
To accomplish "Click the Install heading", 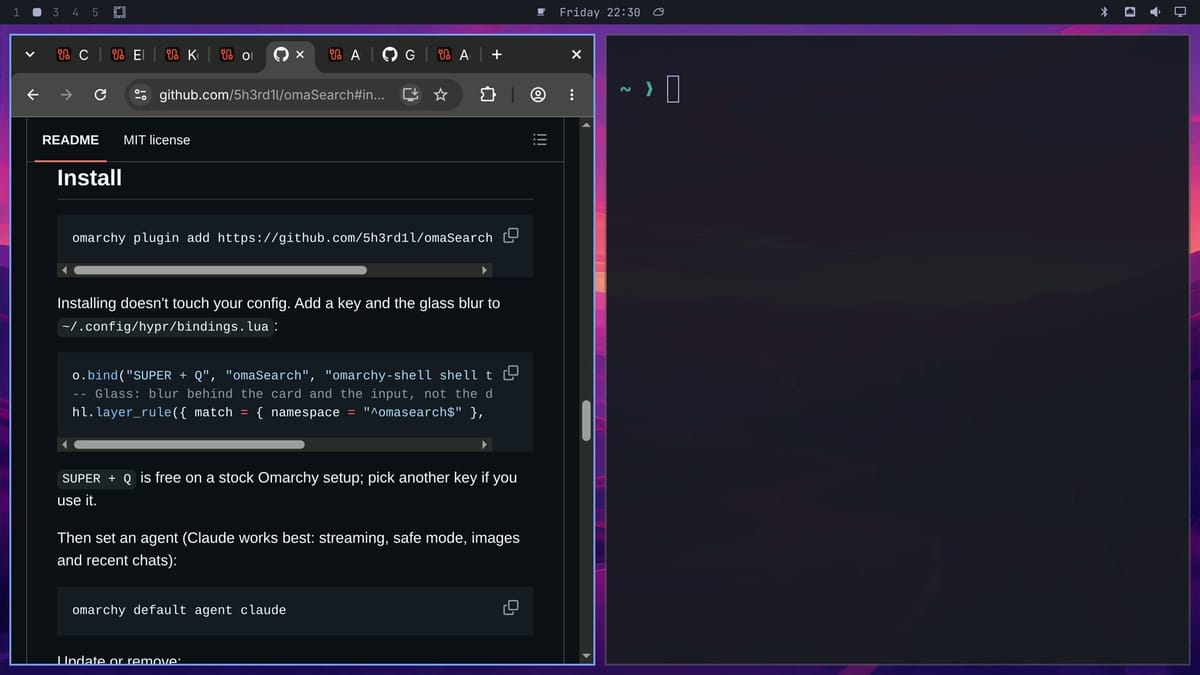I will coord(89,178).
